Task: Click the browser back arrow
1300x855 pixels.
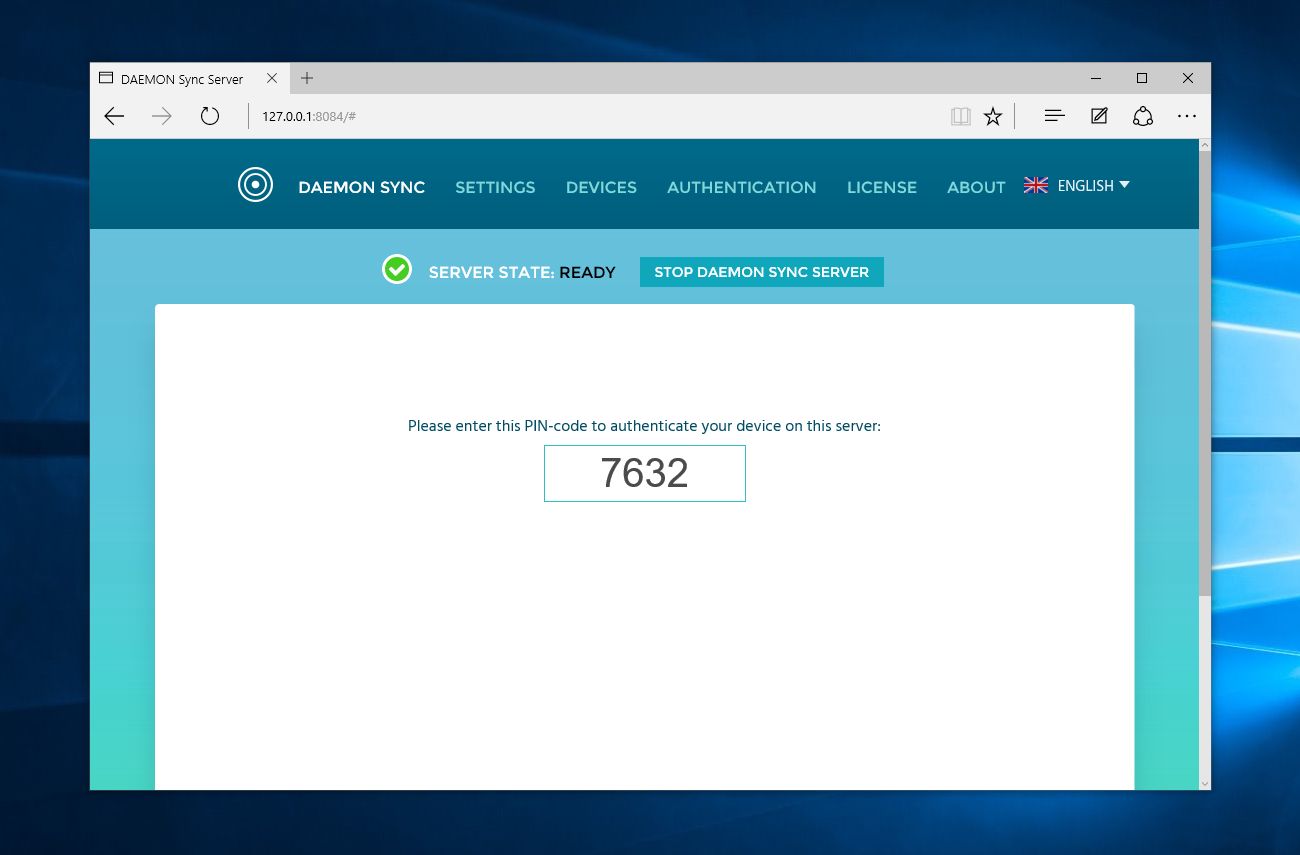Action: (x=114, y=117)
